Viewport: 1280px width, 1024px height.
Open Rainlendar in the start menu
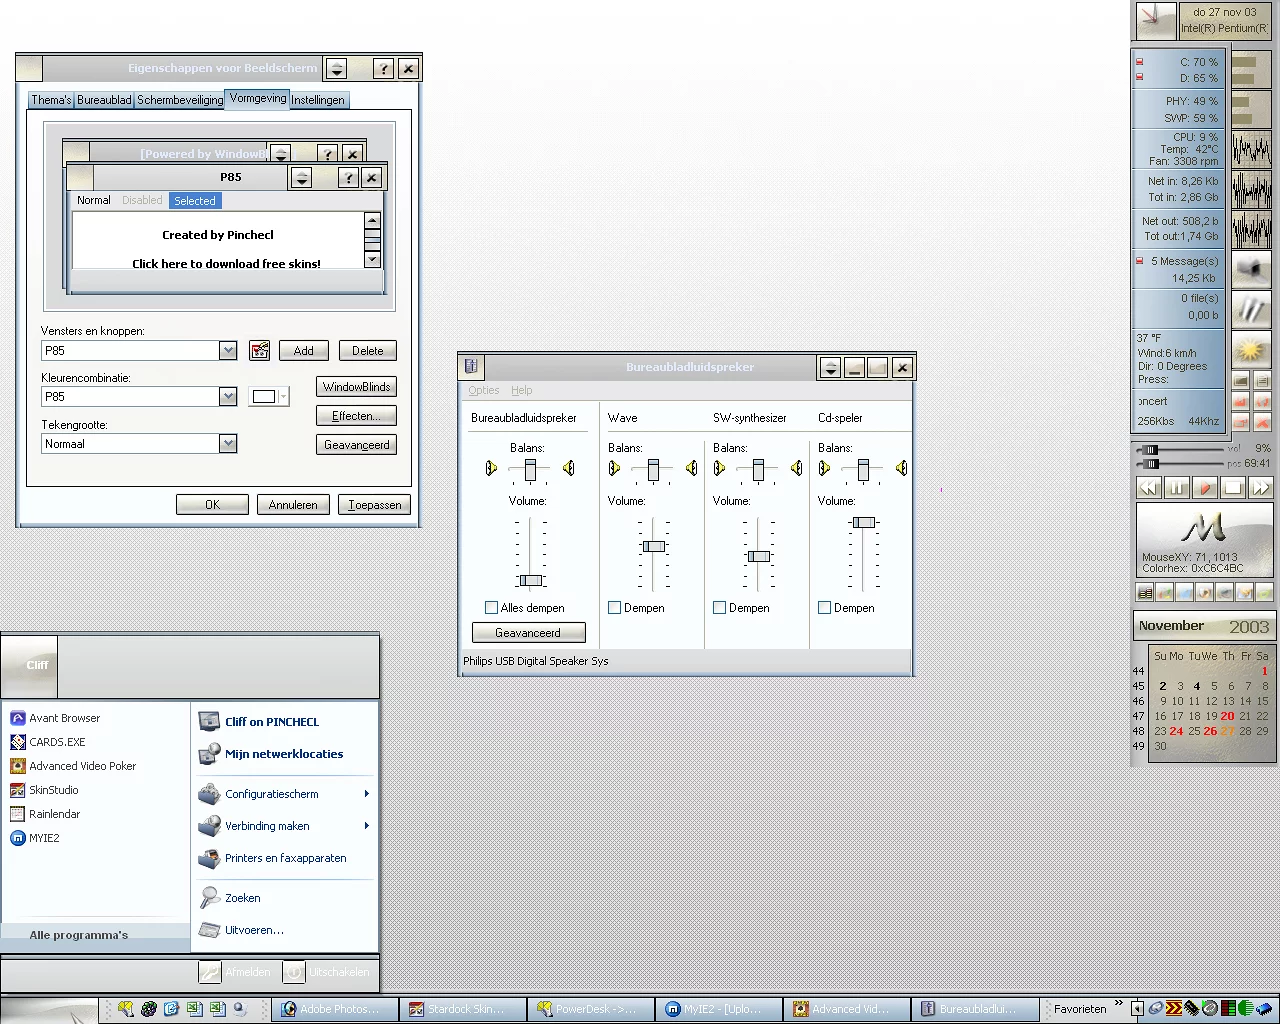(x=54, y=814)
